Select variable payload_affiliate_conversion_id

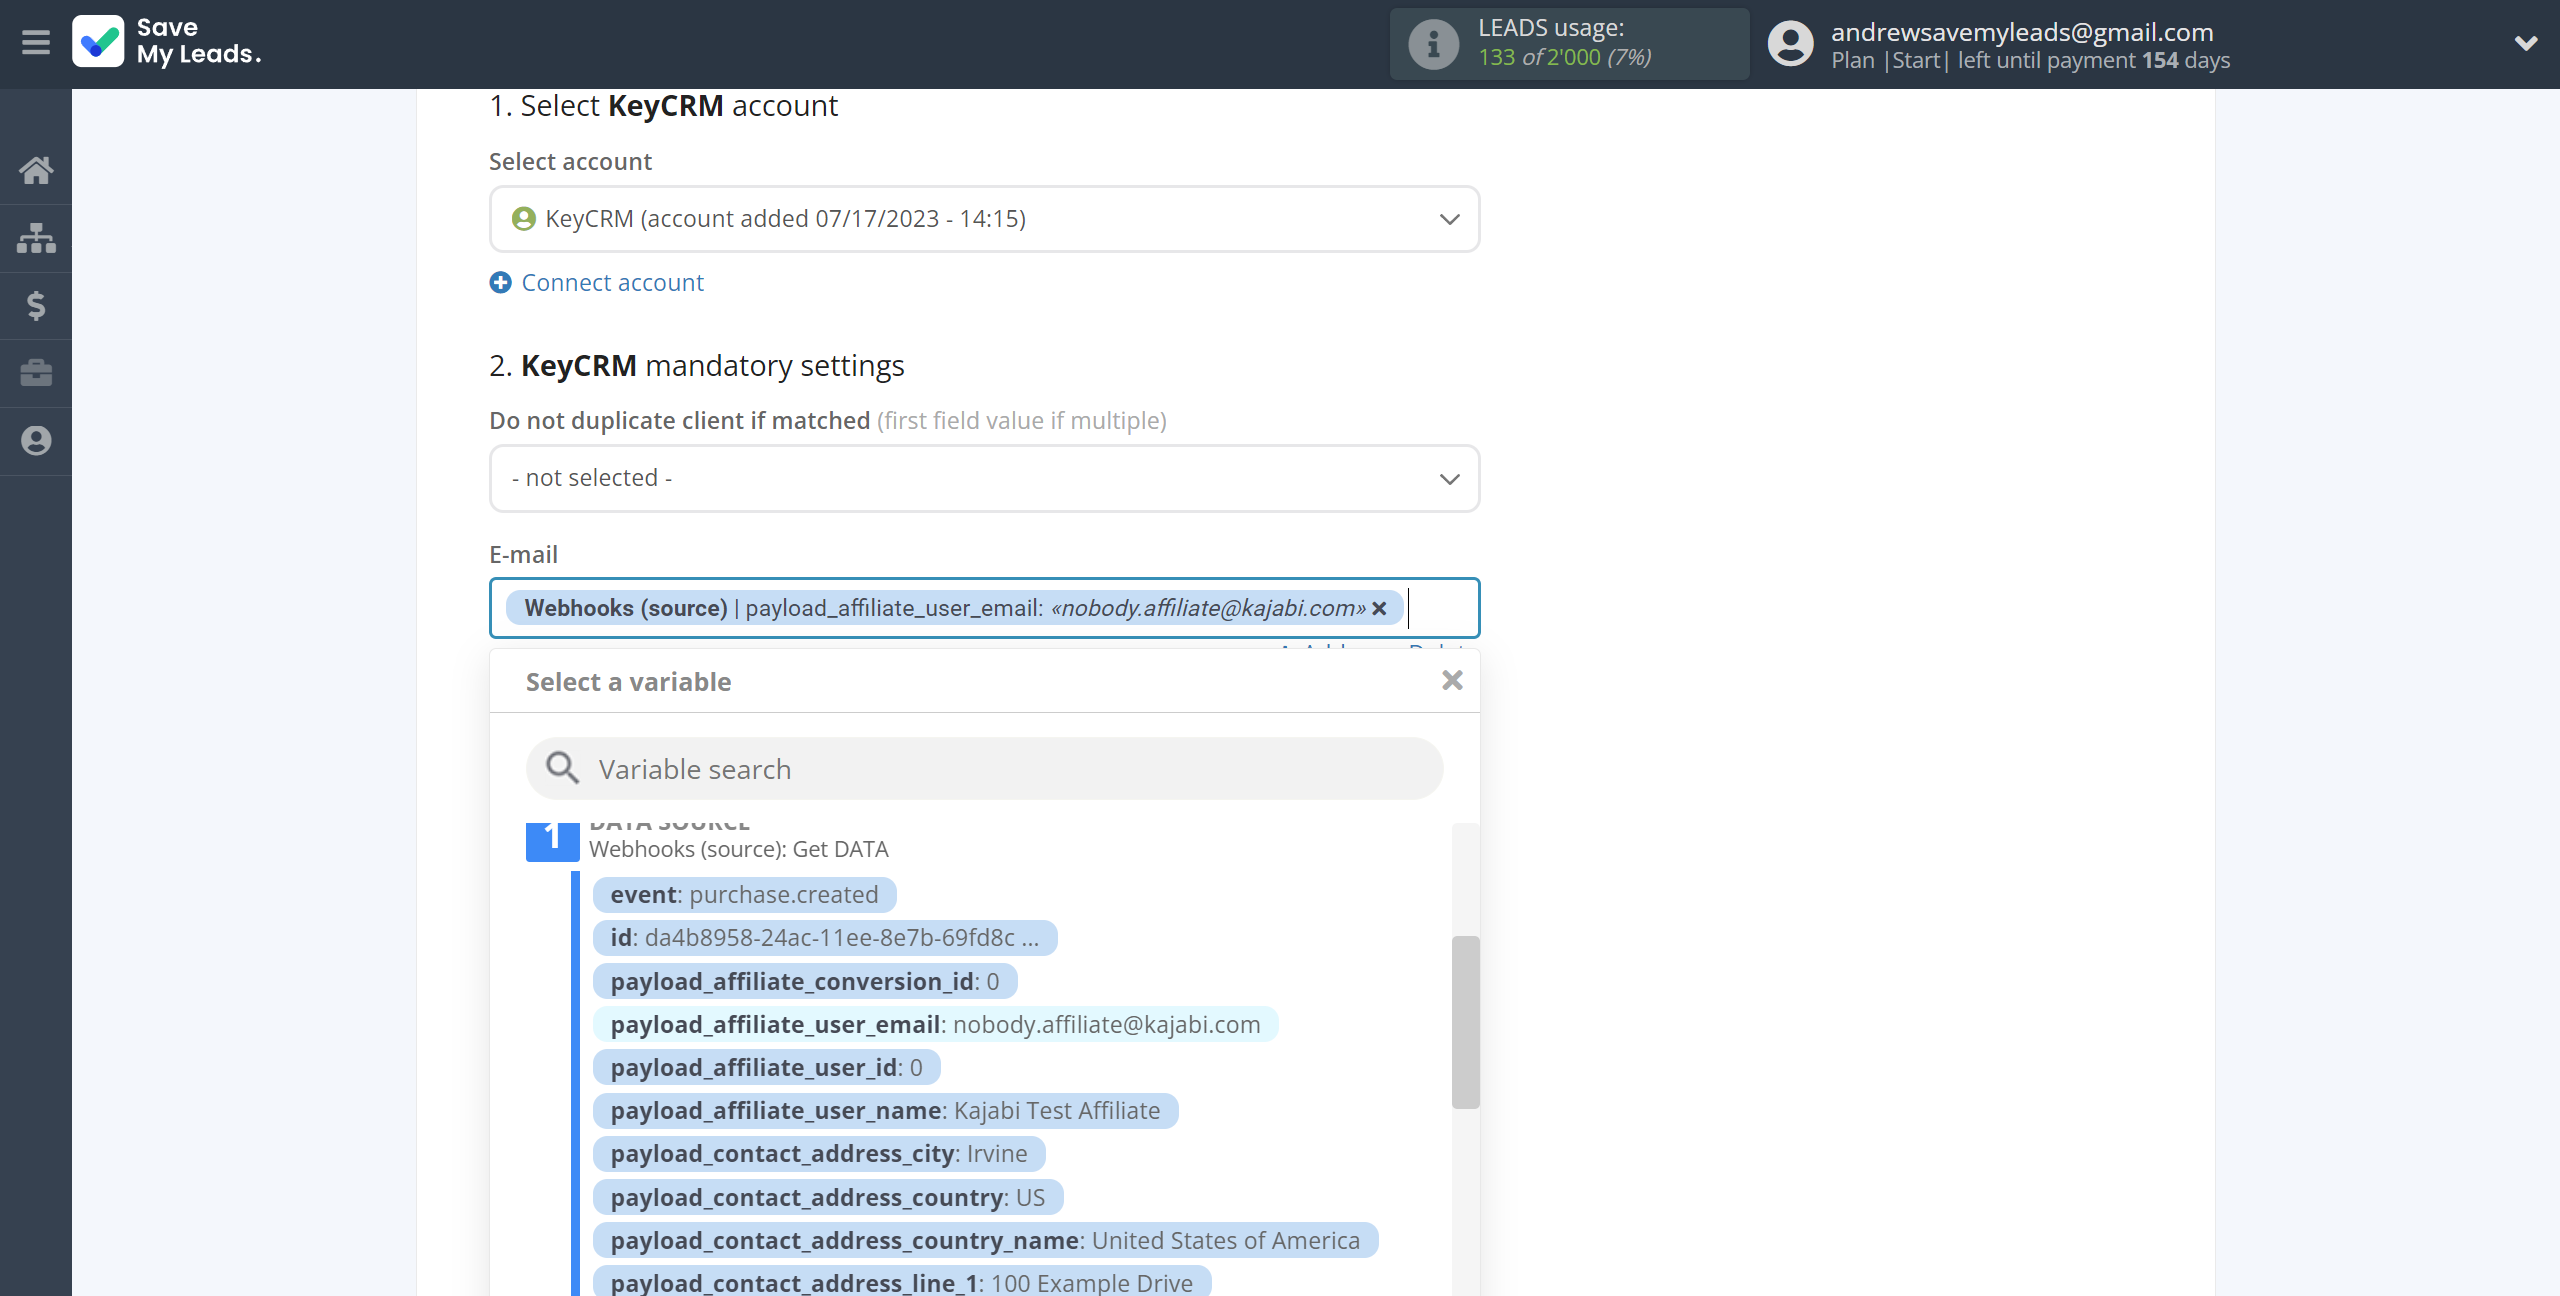point(804,981)
